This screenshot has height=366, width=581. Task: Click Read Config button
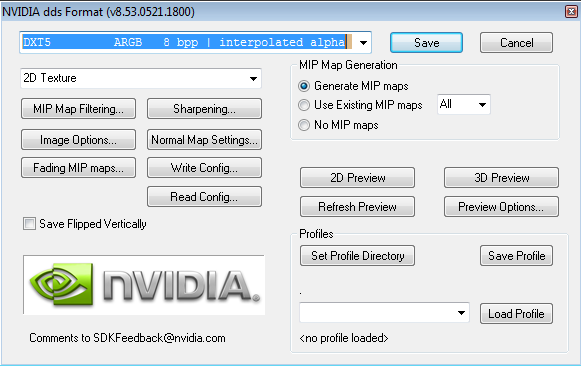205,197
